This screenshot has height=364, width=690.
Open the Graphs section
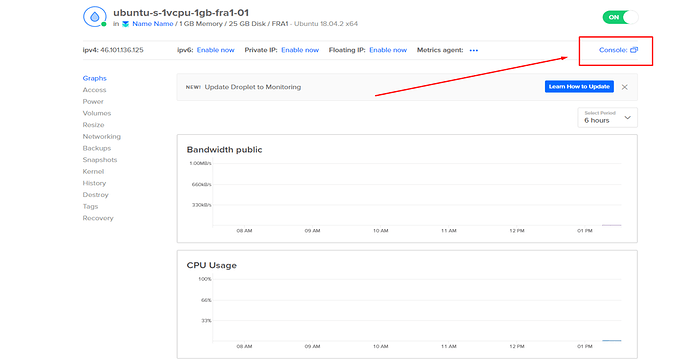95,78
